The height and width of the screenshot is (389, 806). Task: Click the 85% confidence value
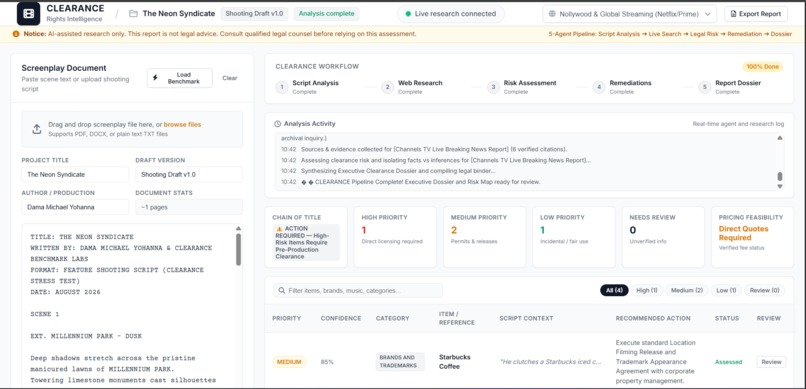coord(327,362)
